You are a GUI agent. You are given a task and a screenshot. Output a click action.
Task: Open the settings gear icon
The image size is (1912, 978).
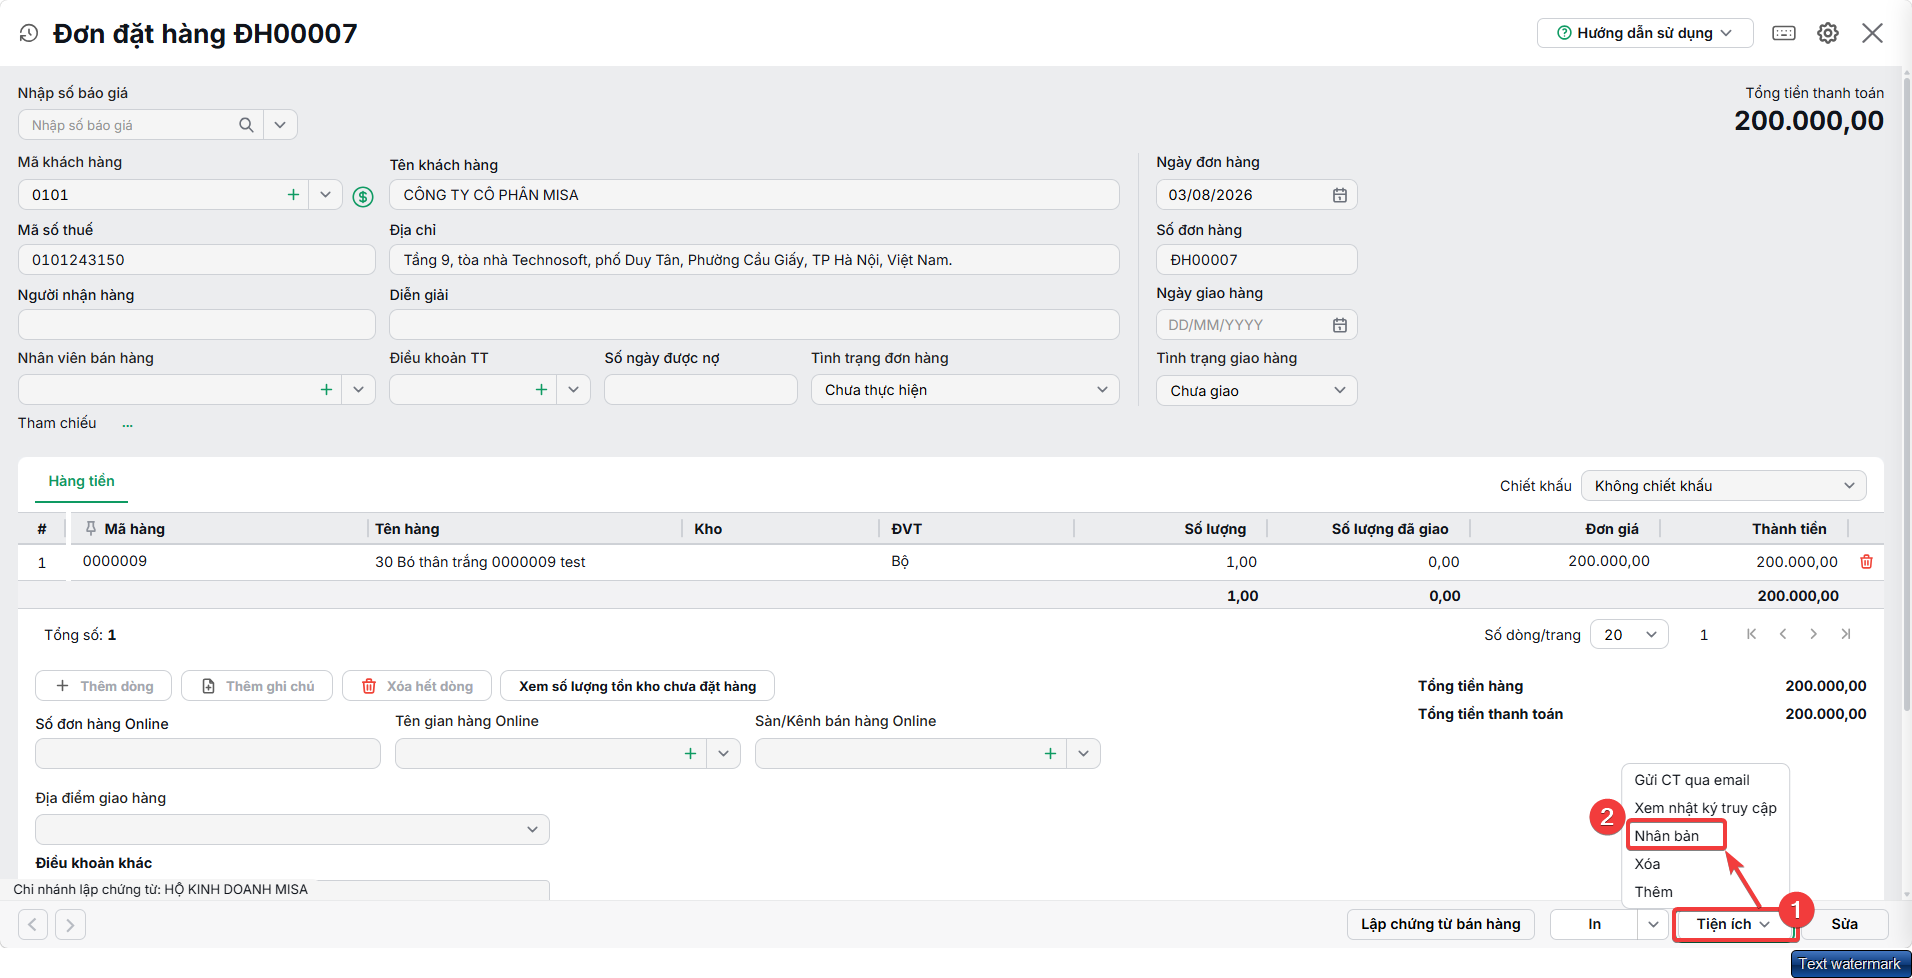(x=1828, y=33)
